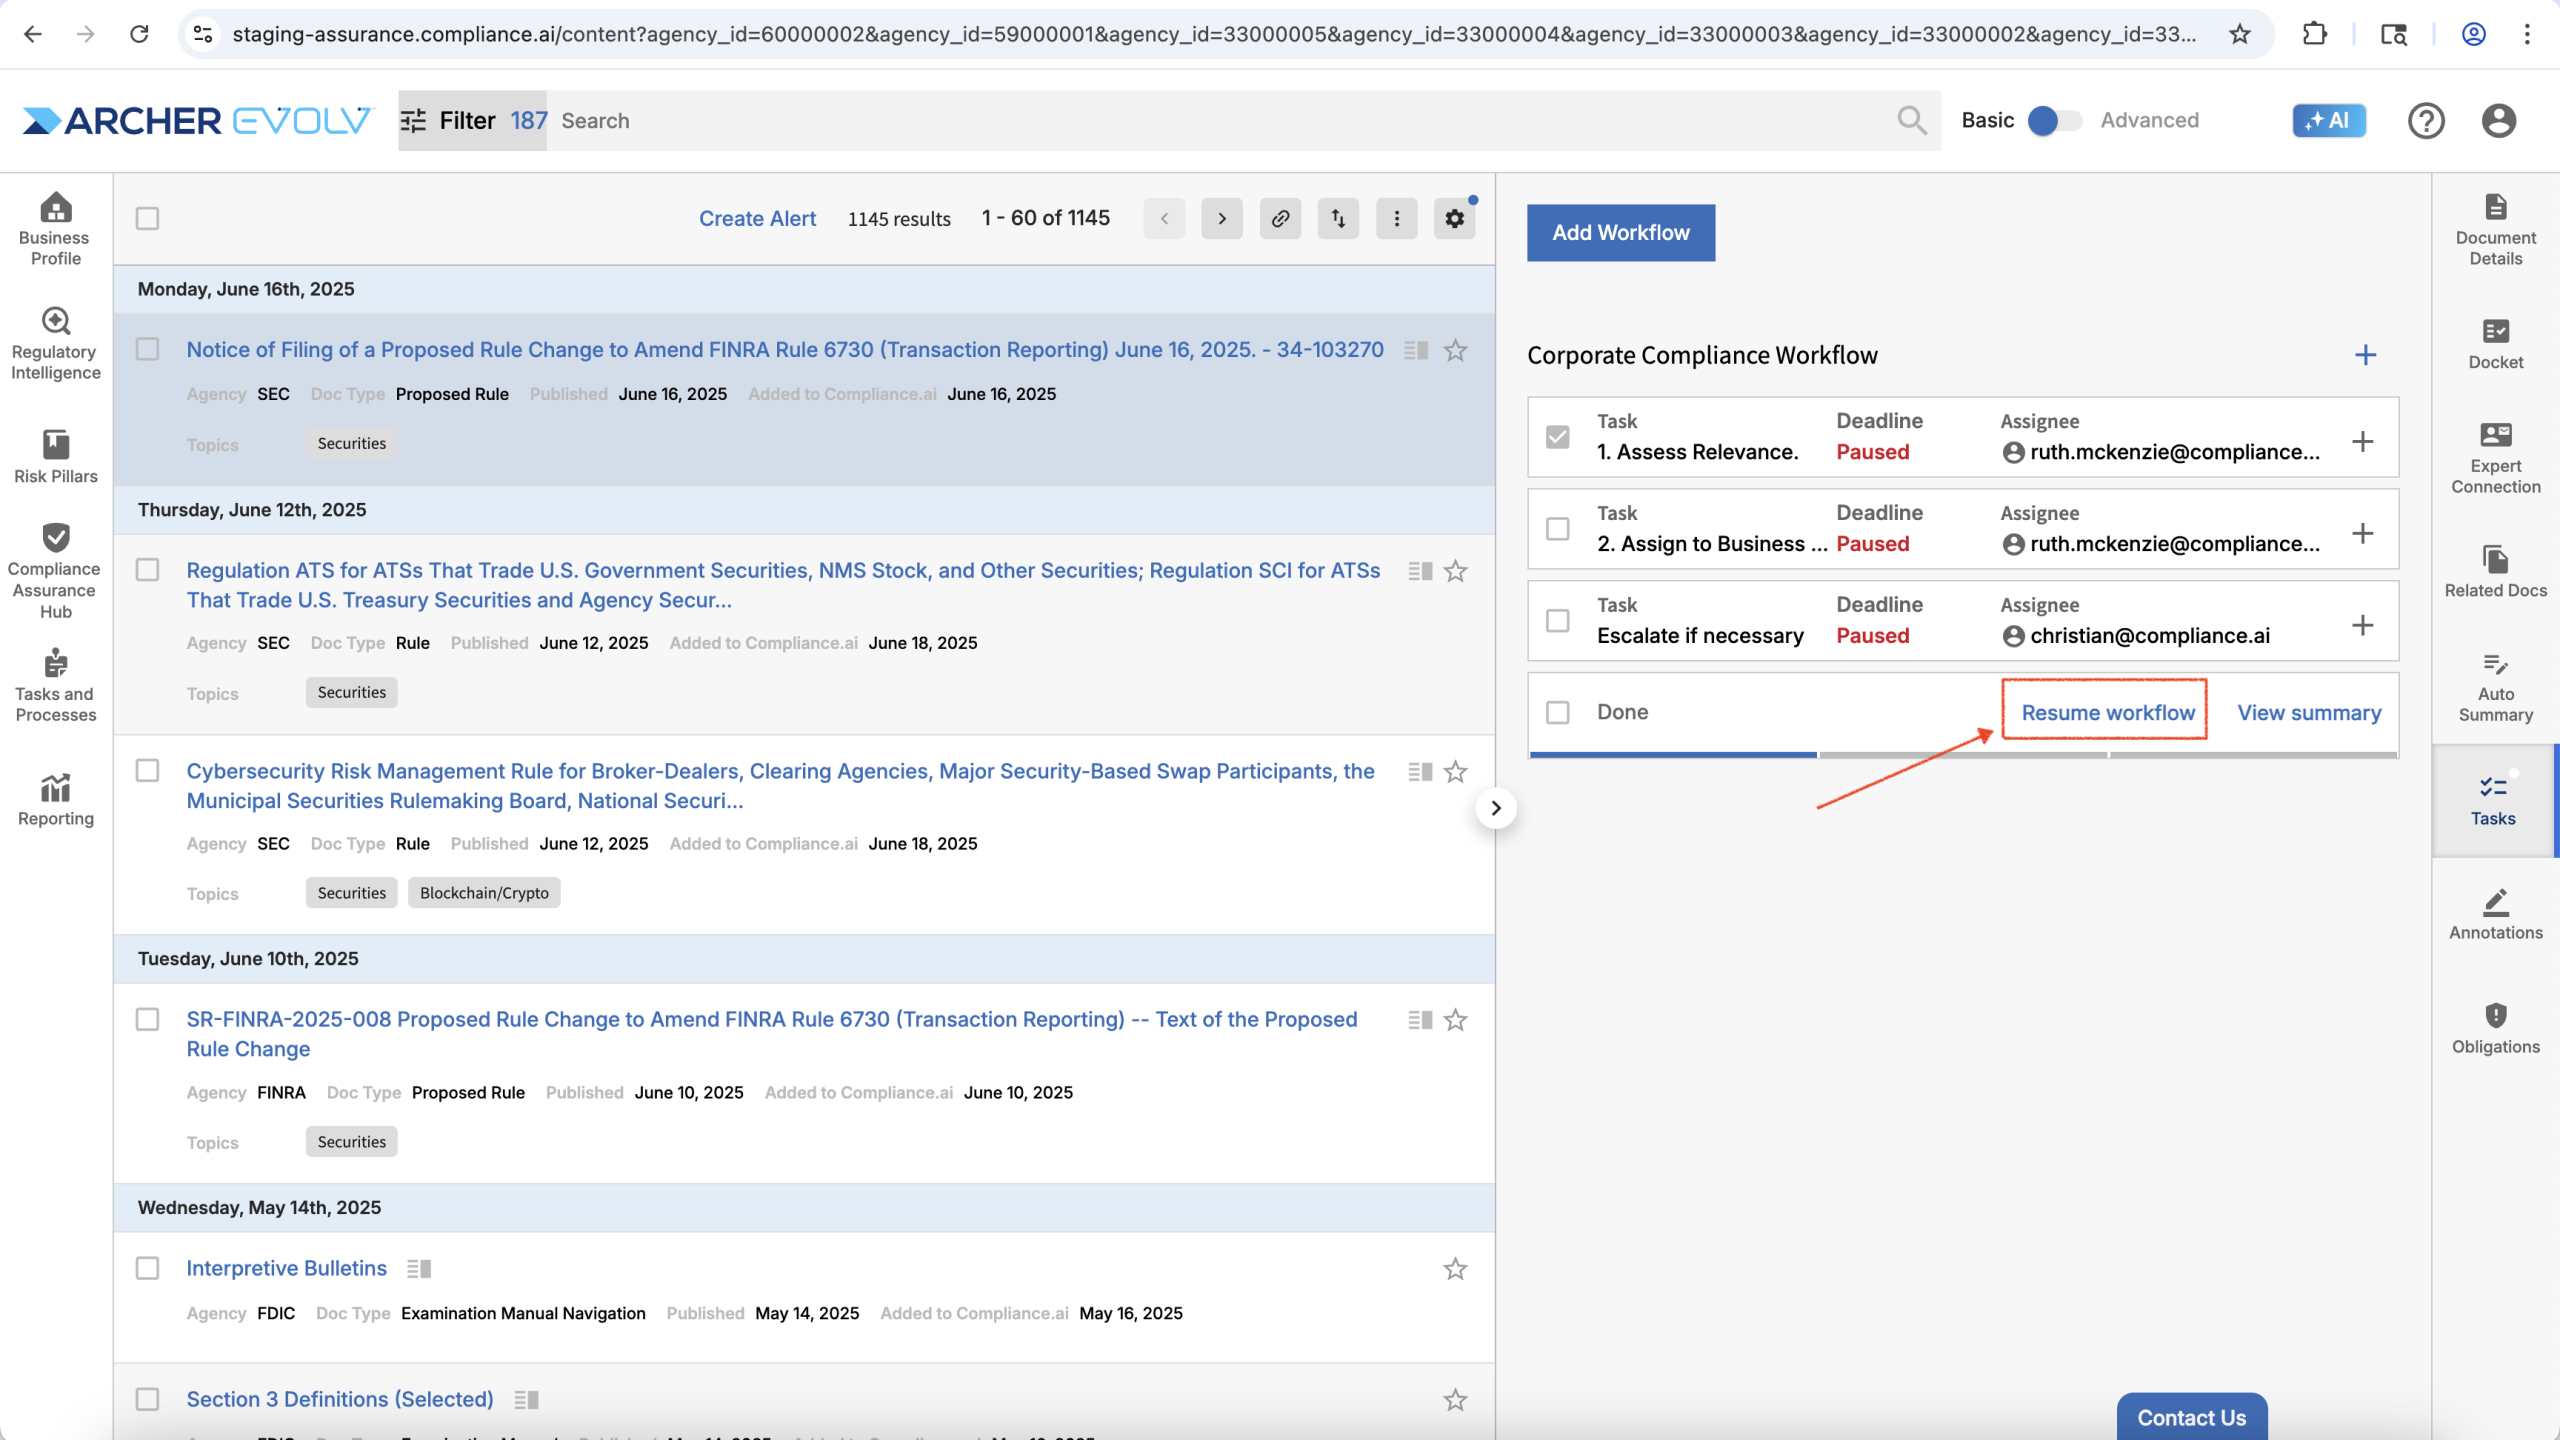Open the user account menu

tap(2498, 120)
